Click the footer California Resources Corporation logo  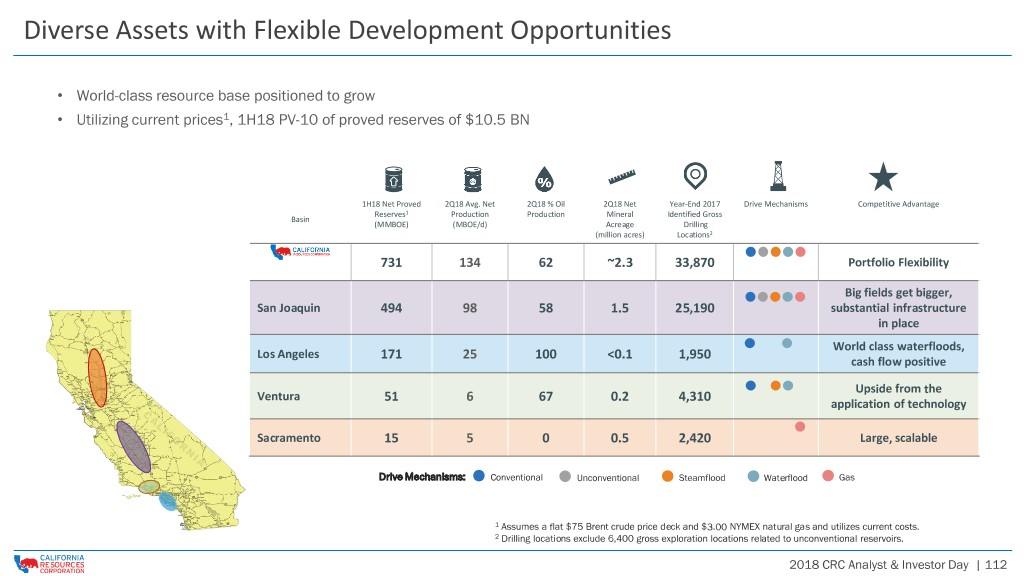point(50,564)
